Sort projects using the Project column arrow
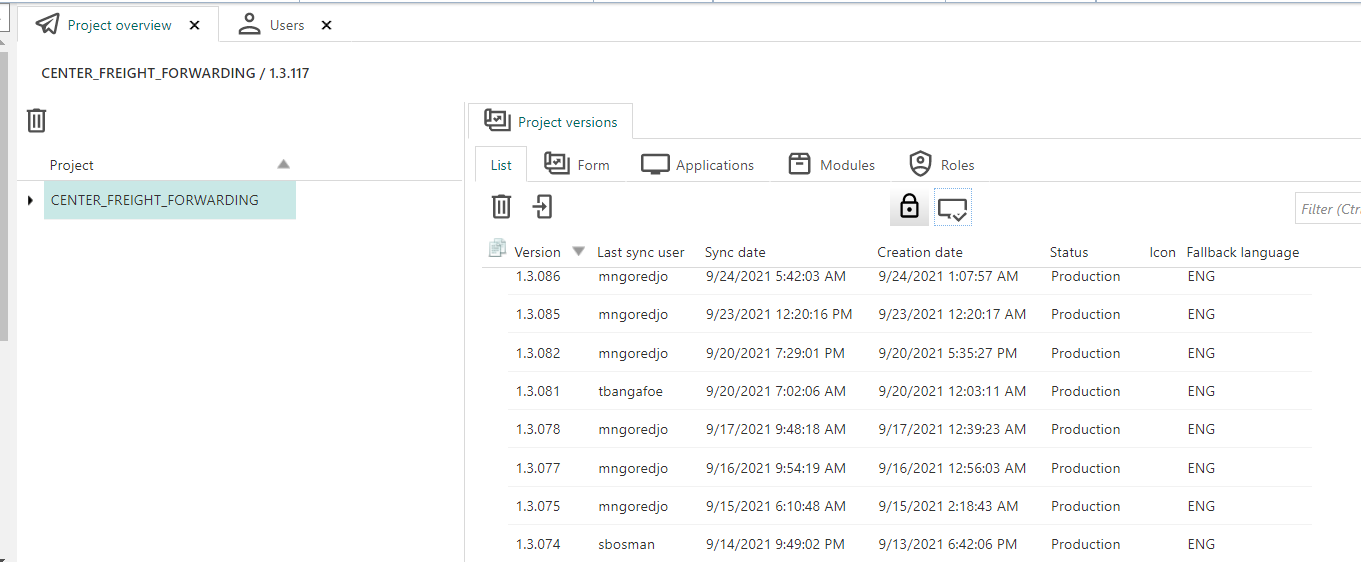1361x562 pixels. click(283, 164)
